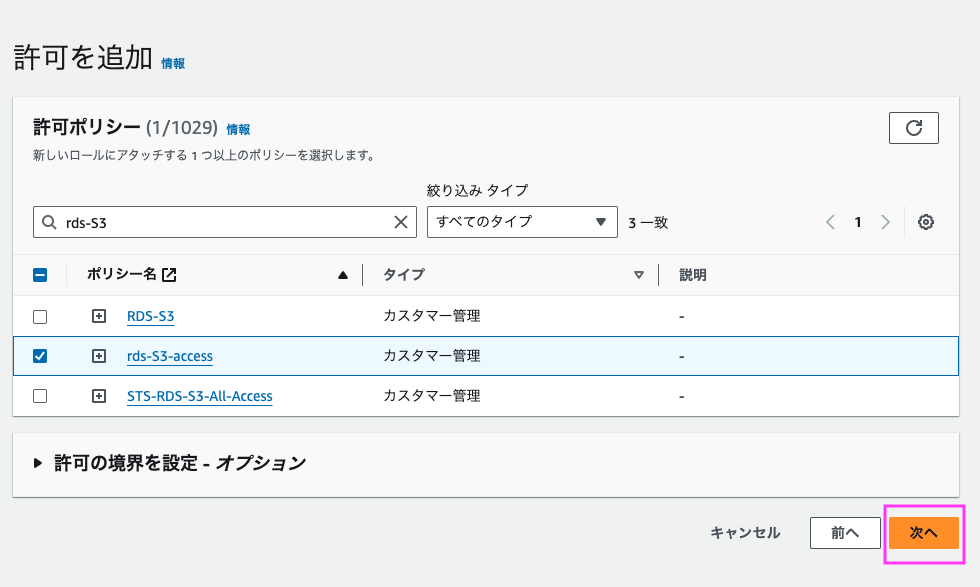Click the orange 次へ button

click(923, 533)
